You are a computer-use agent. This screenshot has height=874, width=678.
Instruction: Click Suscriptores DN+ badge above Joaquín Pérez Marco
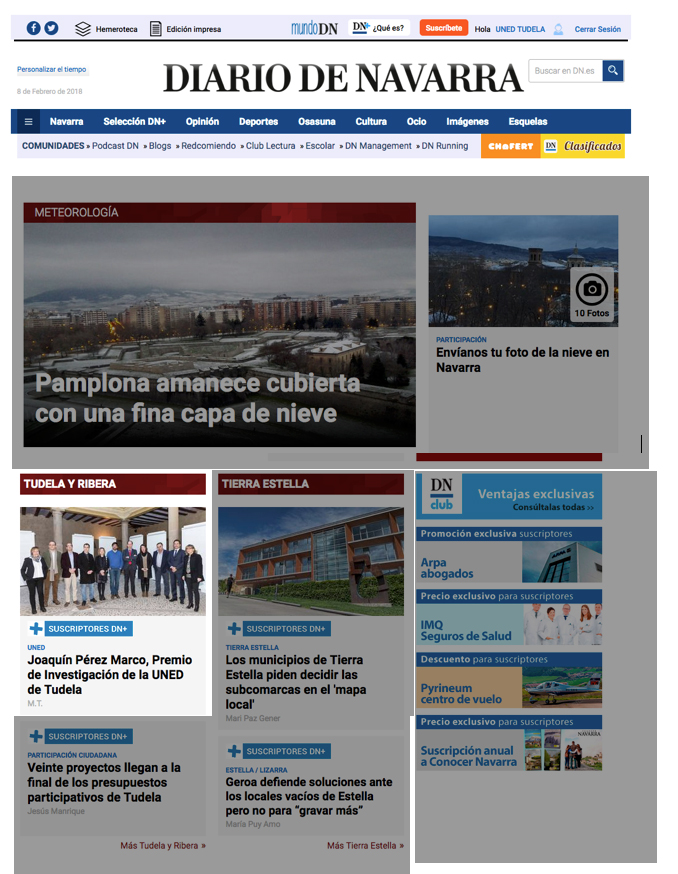[x=81, y=629]
